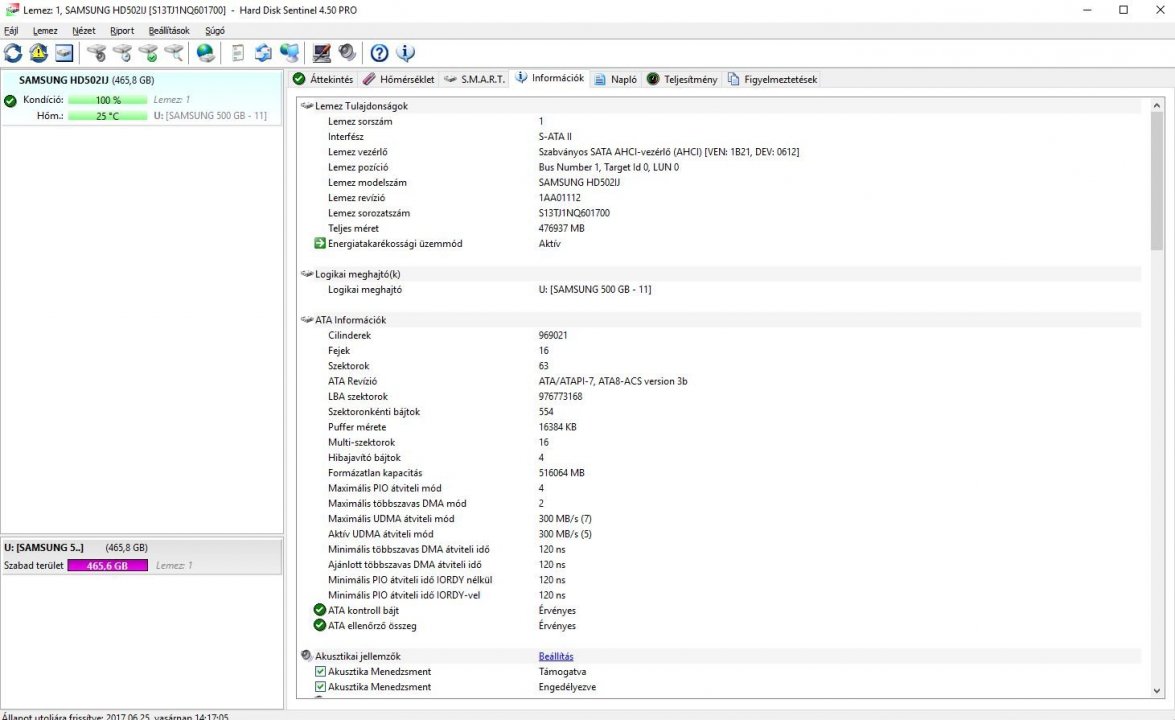Click the disk with green checkmark icon
This screenshot has height=720, width=1175.
[x=148, y=52]
